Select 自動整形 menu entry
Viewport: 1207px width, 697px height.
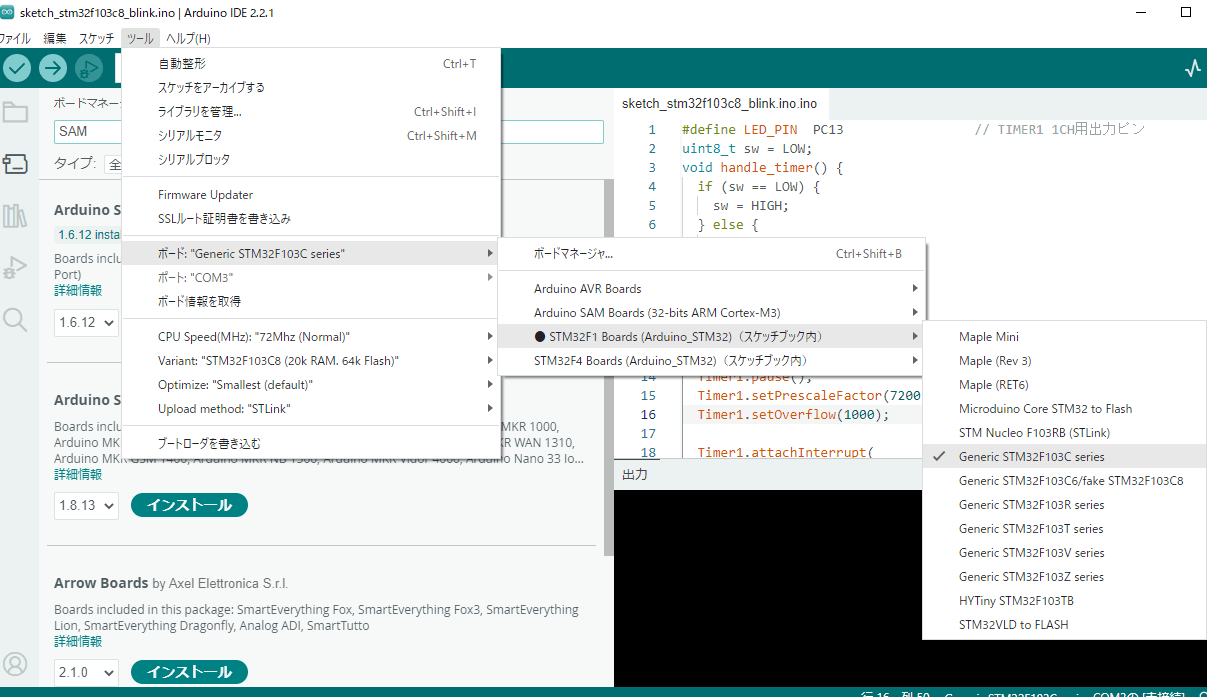(311, 64)
